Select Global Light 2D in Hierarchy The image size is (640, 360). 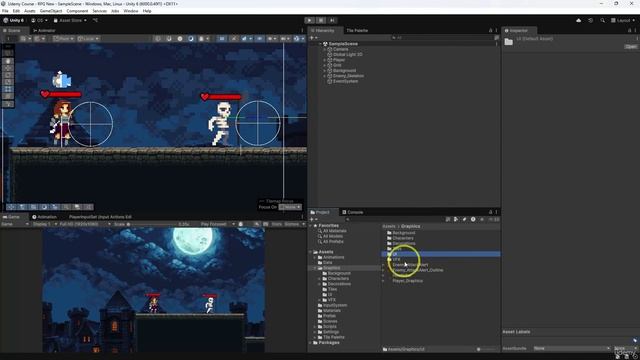347,54
